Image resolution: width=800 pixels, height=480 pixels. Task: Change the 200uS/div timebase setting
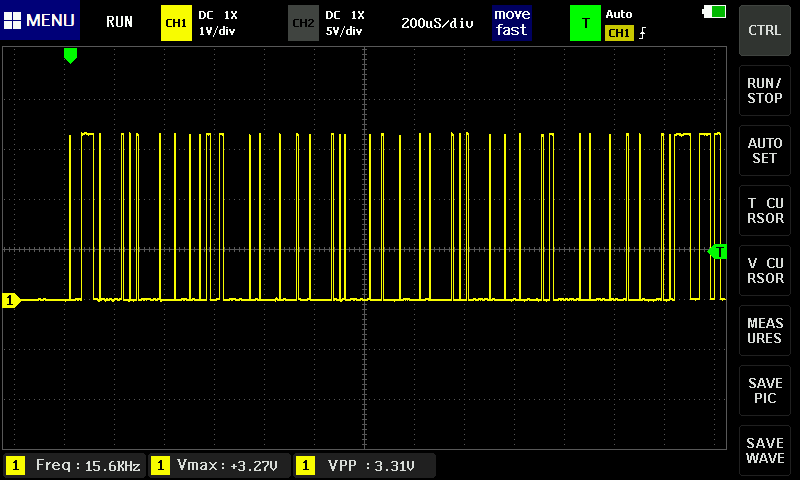click(x=437, y=22)
